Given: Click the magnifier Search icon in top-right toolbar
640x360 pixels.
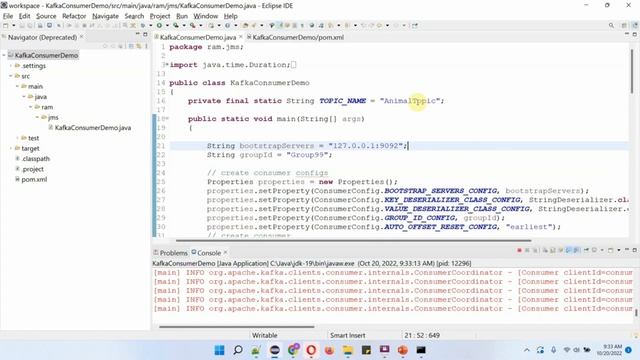Looking at the screenshot, I should tap(611, 25).
